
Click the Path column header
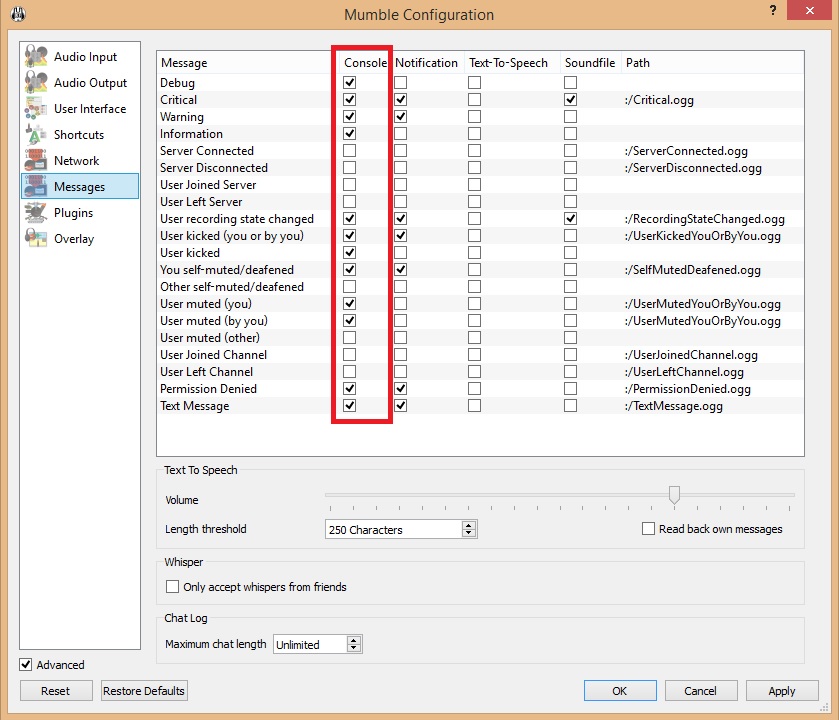(x=712, y=63)
